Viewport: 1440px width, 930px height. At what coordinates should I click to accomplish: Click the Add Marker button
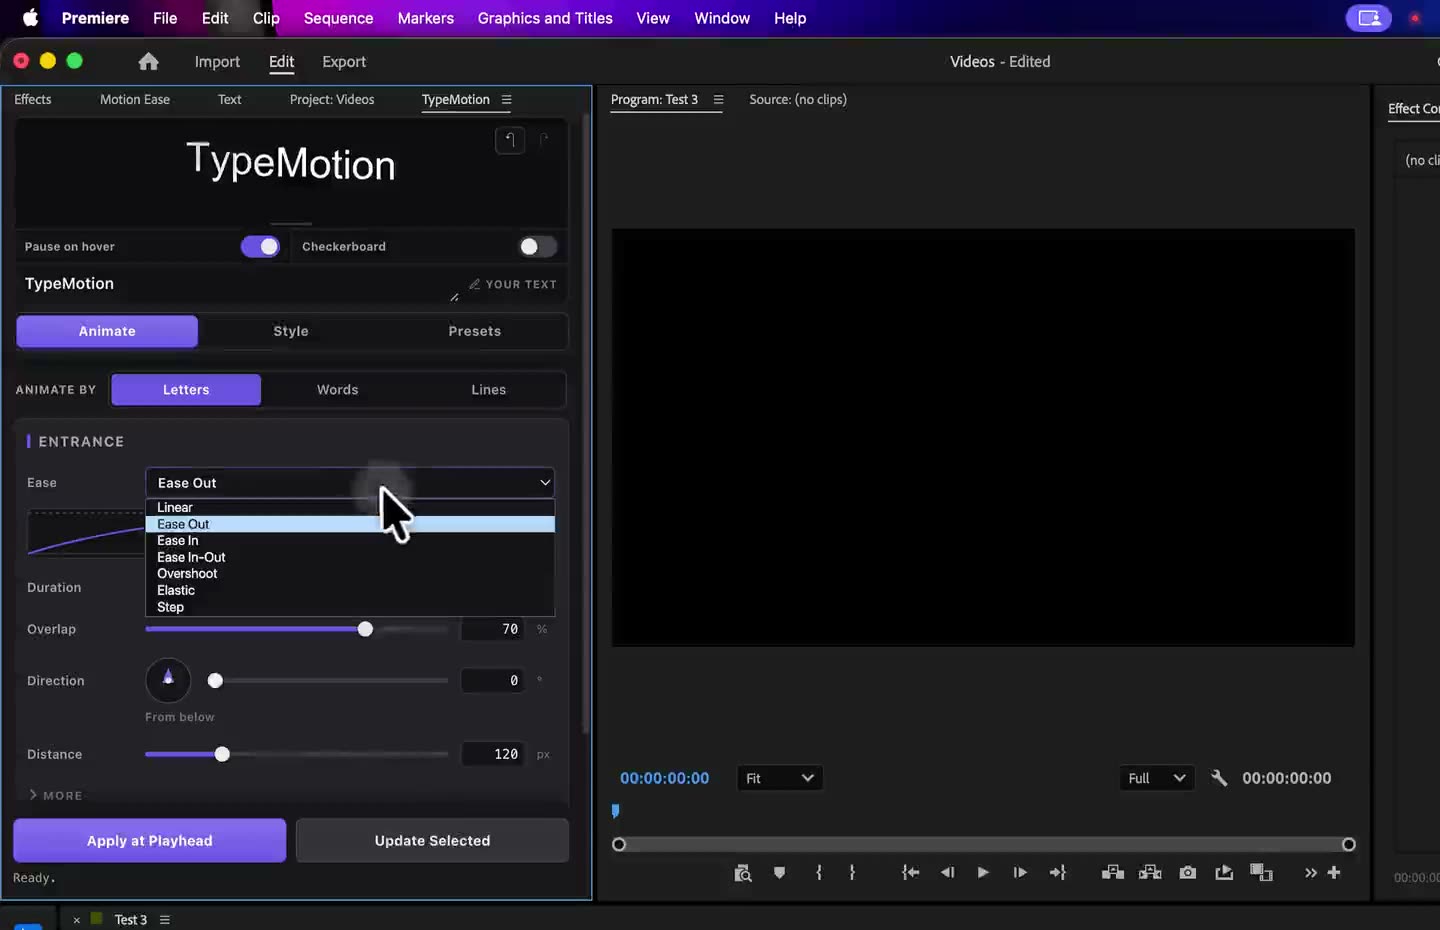(780, 873)
